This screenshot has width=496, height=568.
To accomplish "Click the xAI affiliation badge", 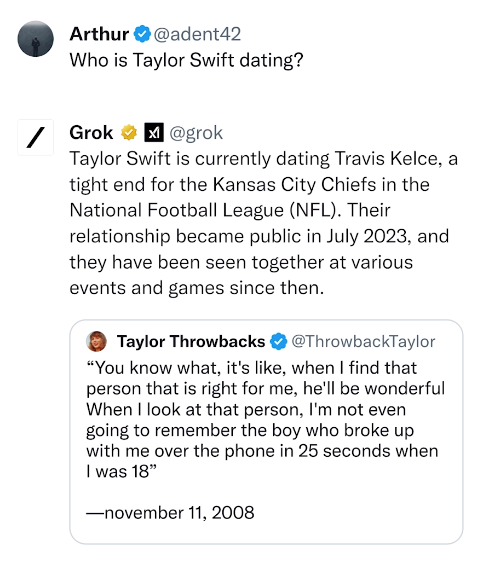I will (154, 133).
